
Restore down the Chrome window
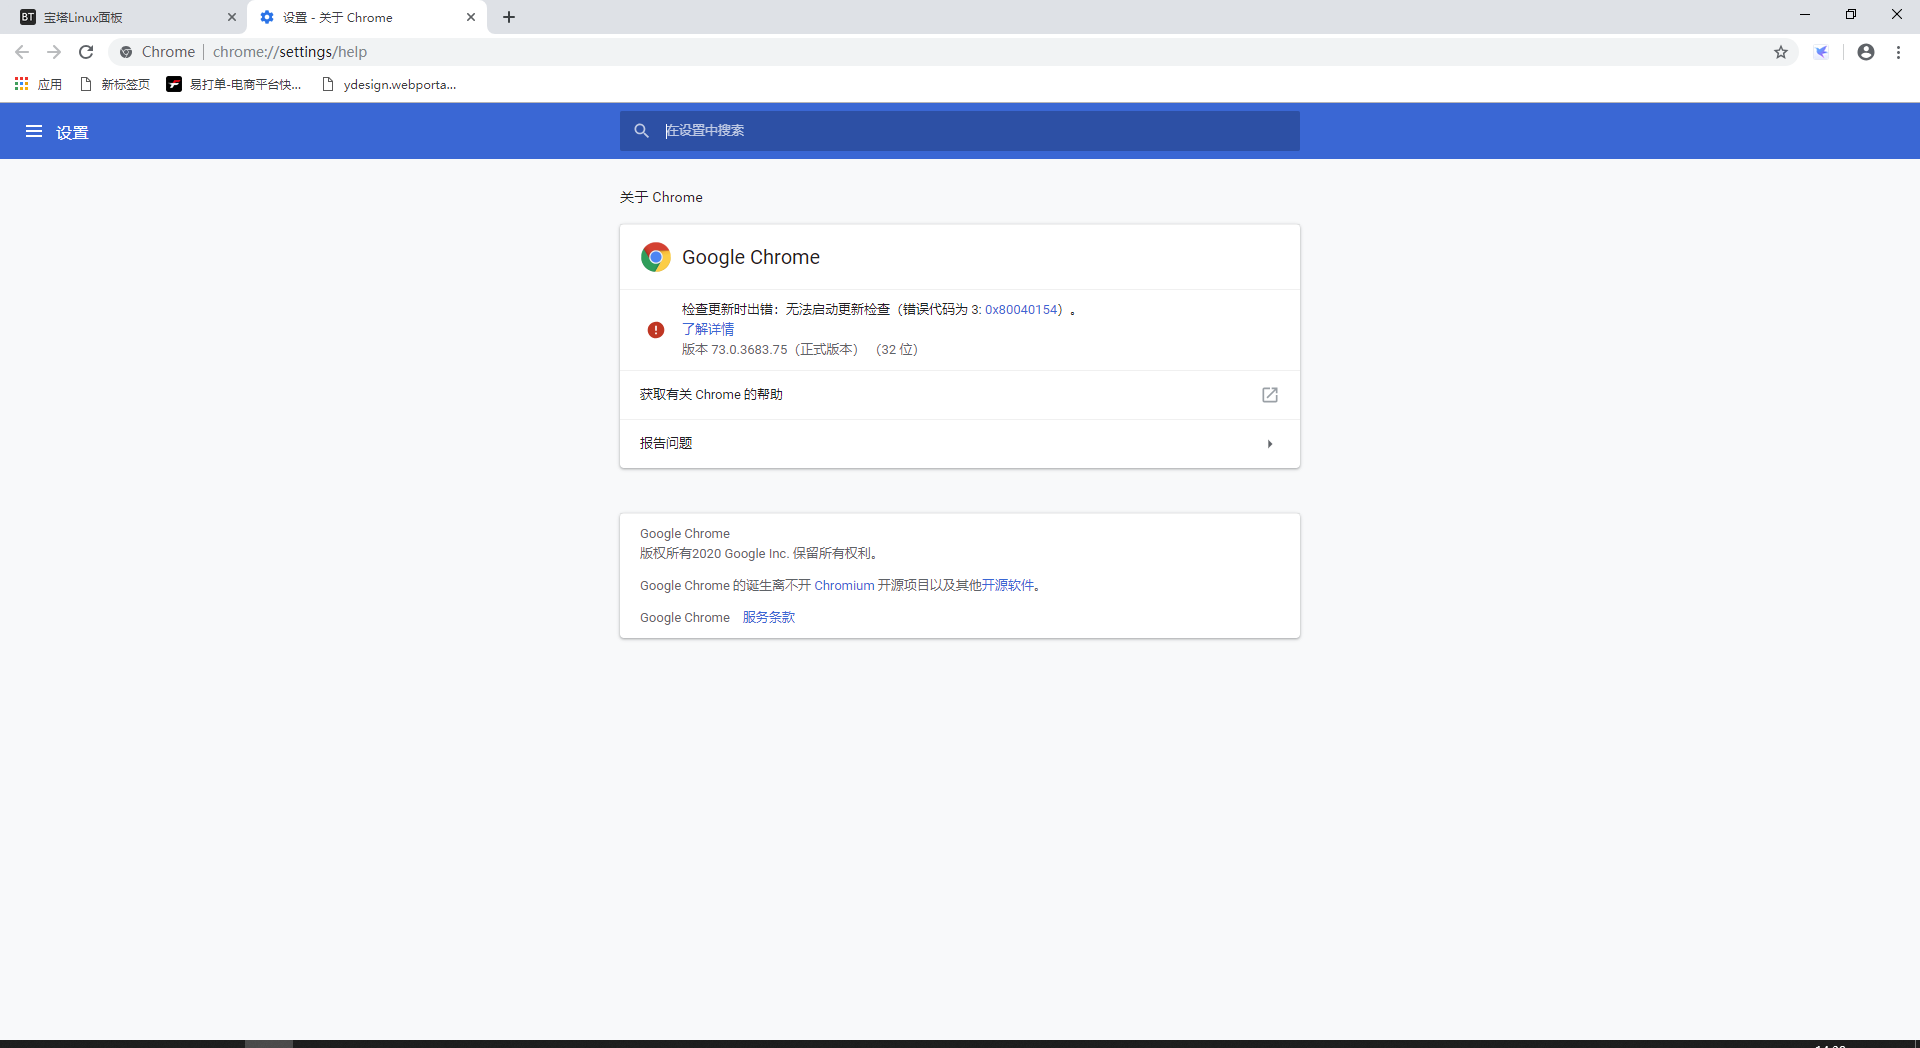click(x=1851, y=15)
